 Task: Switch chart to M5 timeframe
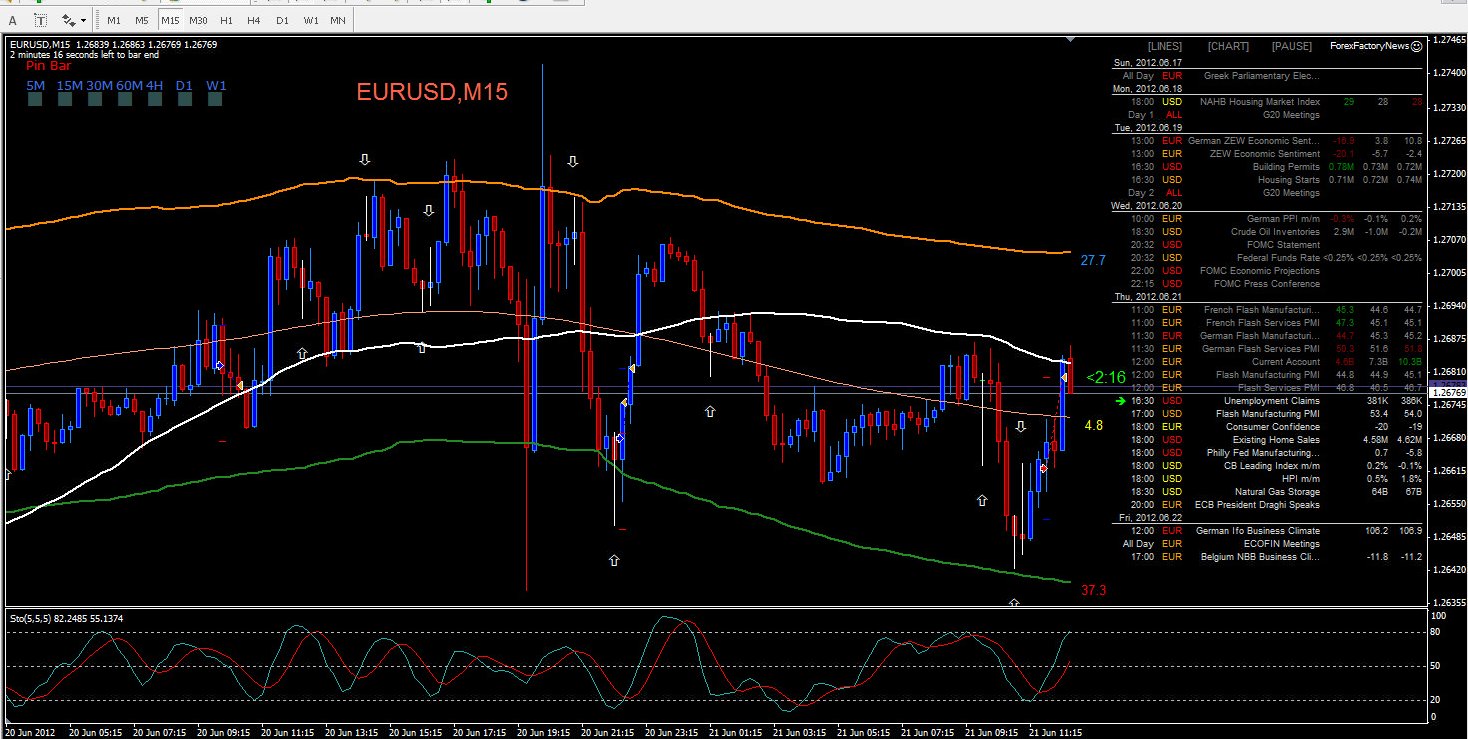142,19
